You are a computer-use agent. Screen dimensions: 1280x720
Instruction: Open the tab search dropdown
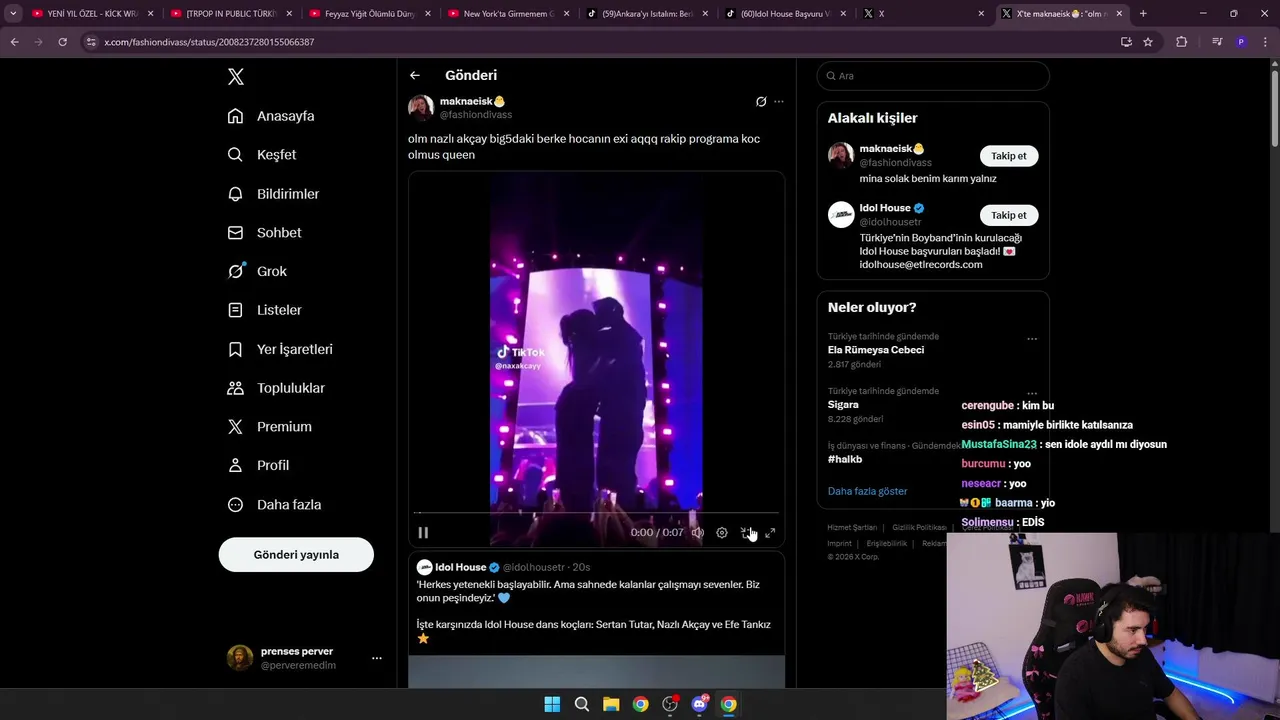coord(13,14)
